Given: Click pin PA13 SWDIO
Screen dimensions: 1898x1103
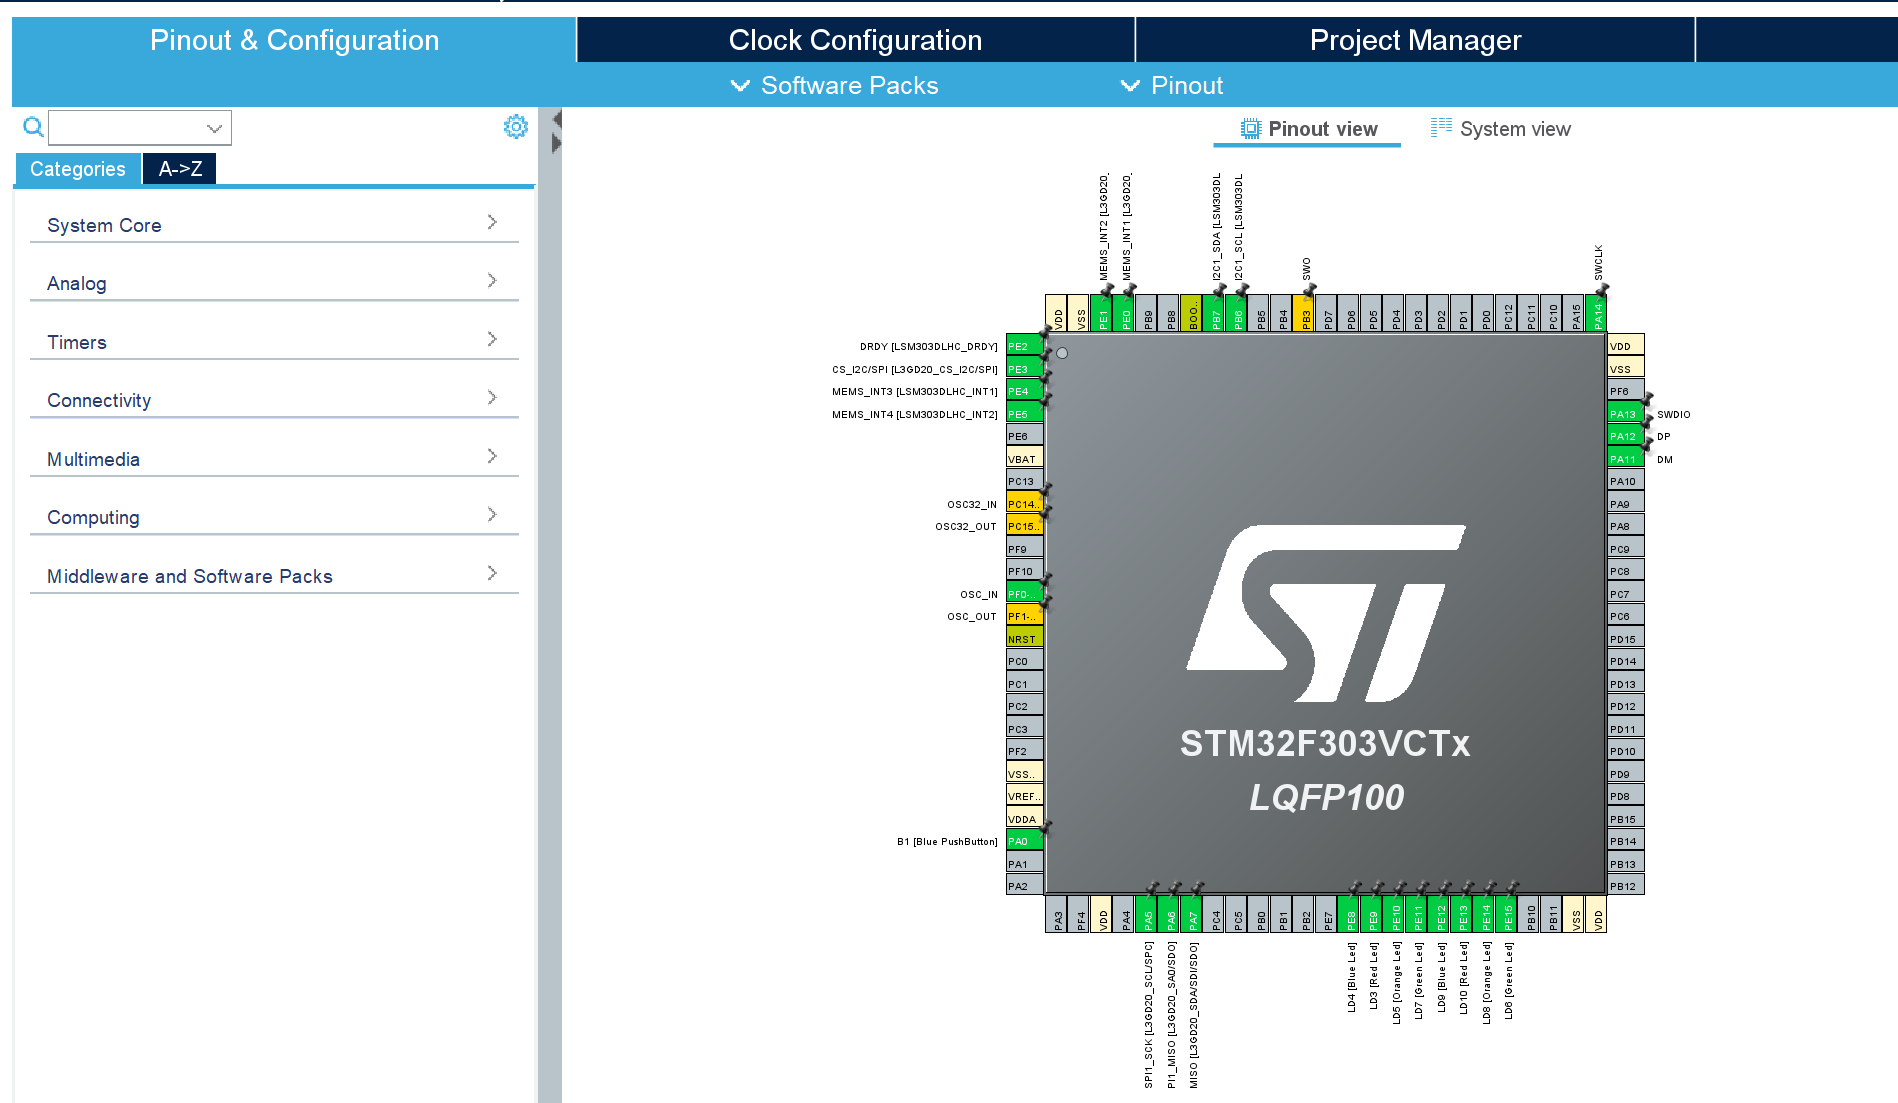Looking at the screenshot, I should (x=1626, y=414).
